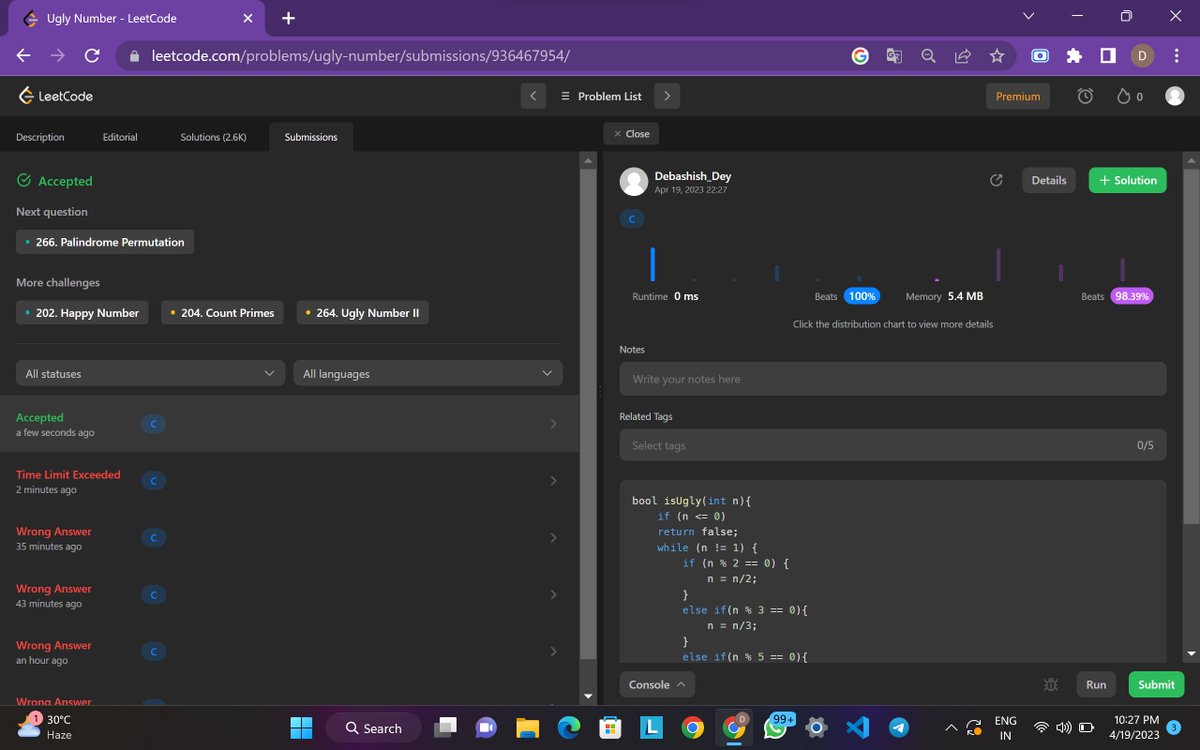This screenshot has height=750, width=1200.
Task: Click the taskbar Search box
Action: [x=372, y=728]
